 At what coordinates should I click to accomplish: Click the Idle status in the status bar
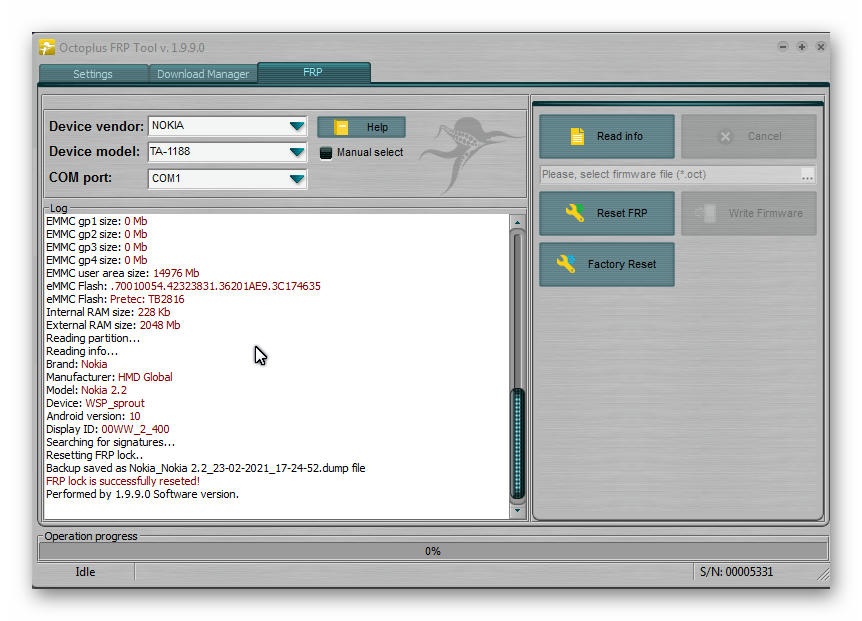tap(85, 572)
